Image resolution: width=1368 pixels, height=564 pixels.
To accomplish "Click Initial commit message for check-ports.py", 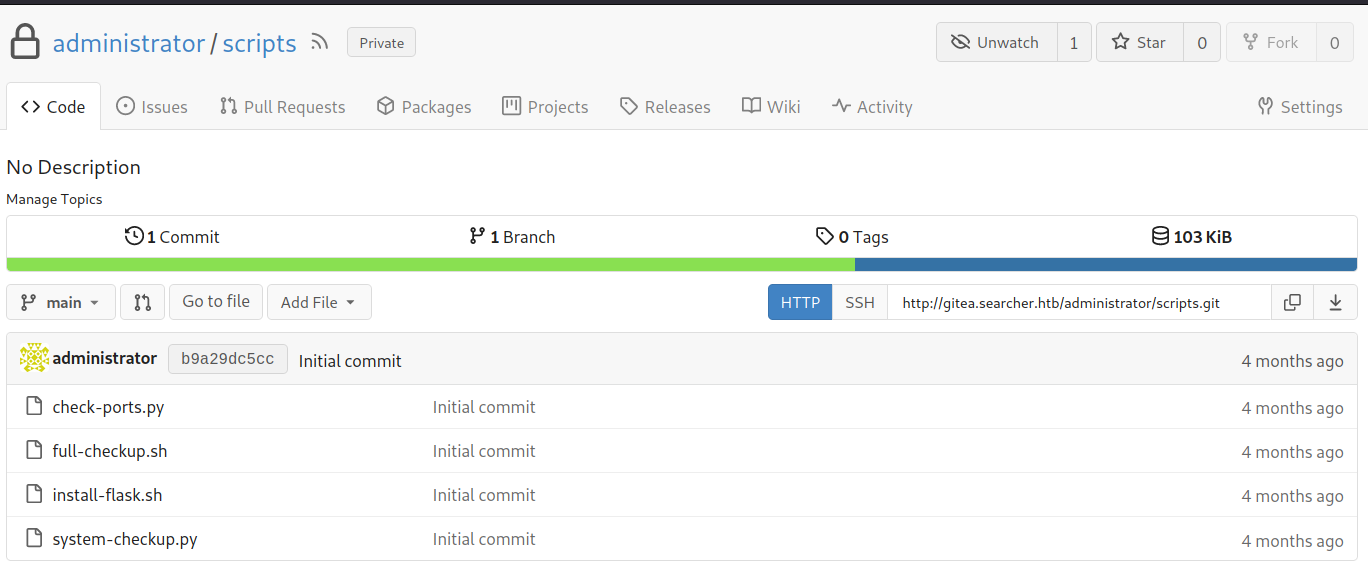I will (484, 407).
